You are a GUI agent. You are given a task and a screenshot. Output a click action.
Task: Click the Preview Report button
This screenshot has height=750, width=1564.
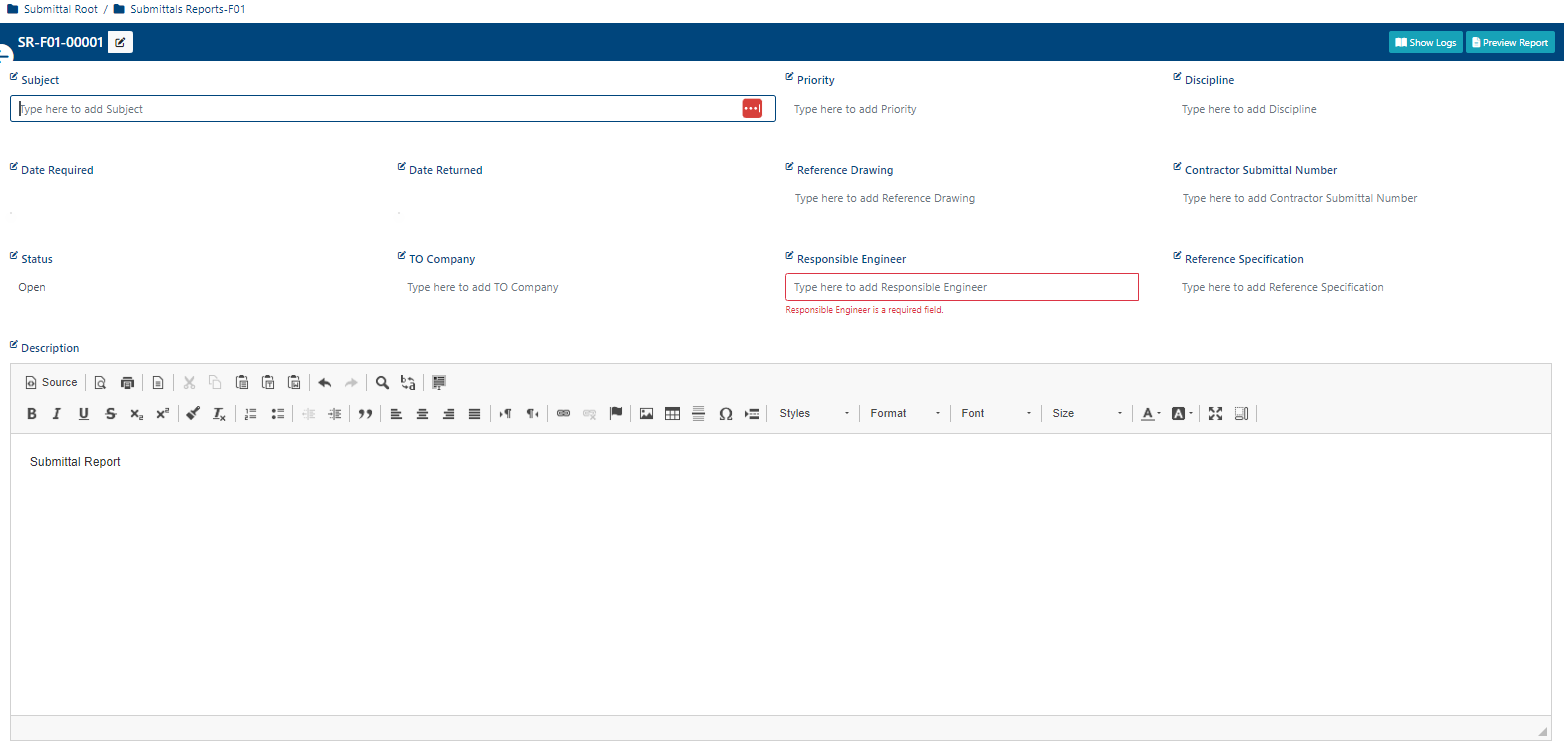(1510, 42)
